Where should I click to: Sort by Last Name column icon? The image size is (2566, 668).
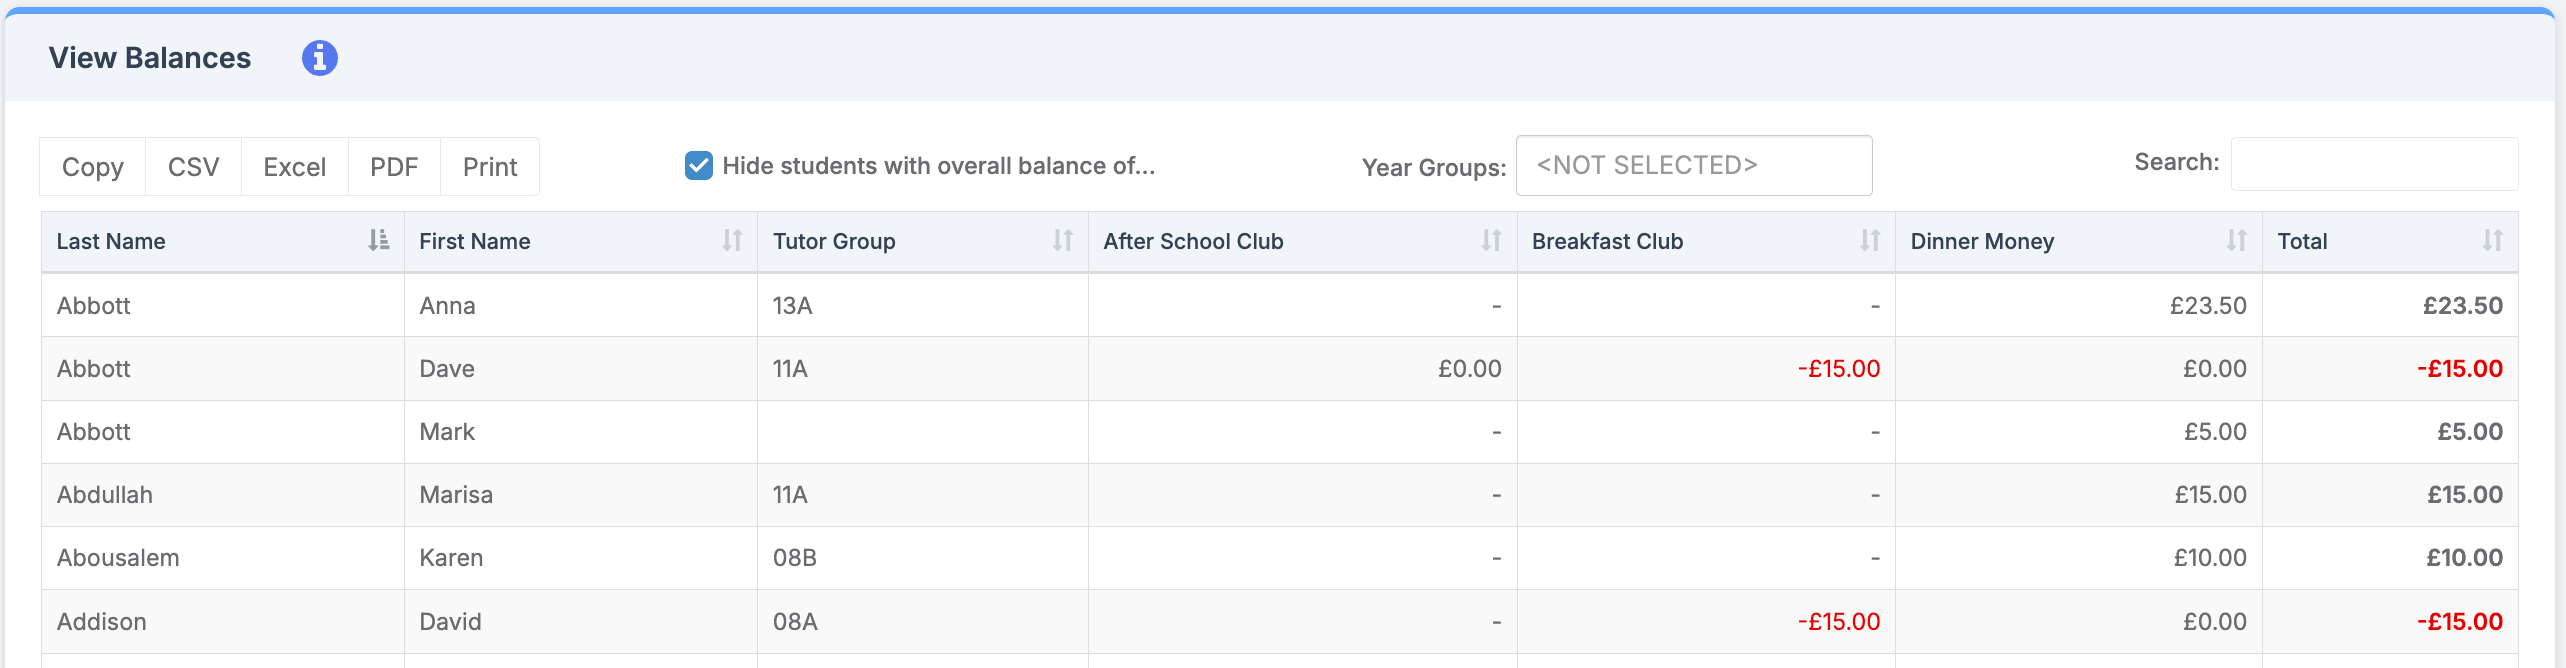[378, 241]
